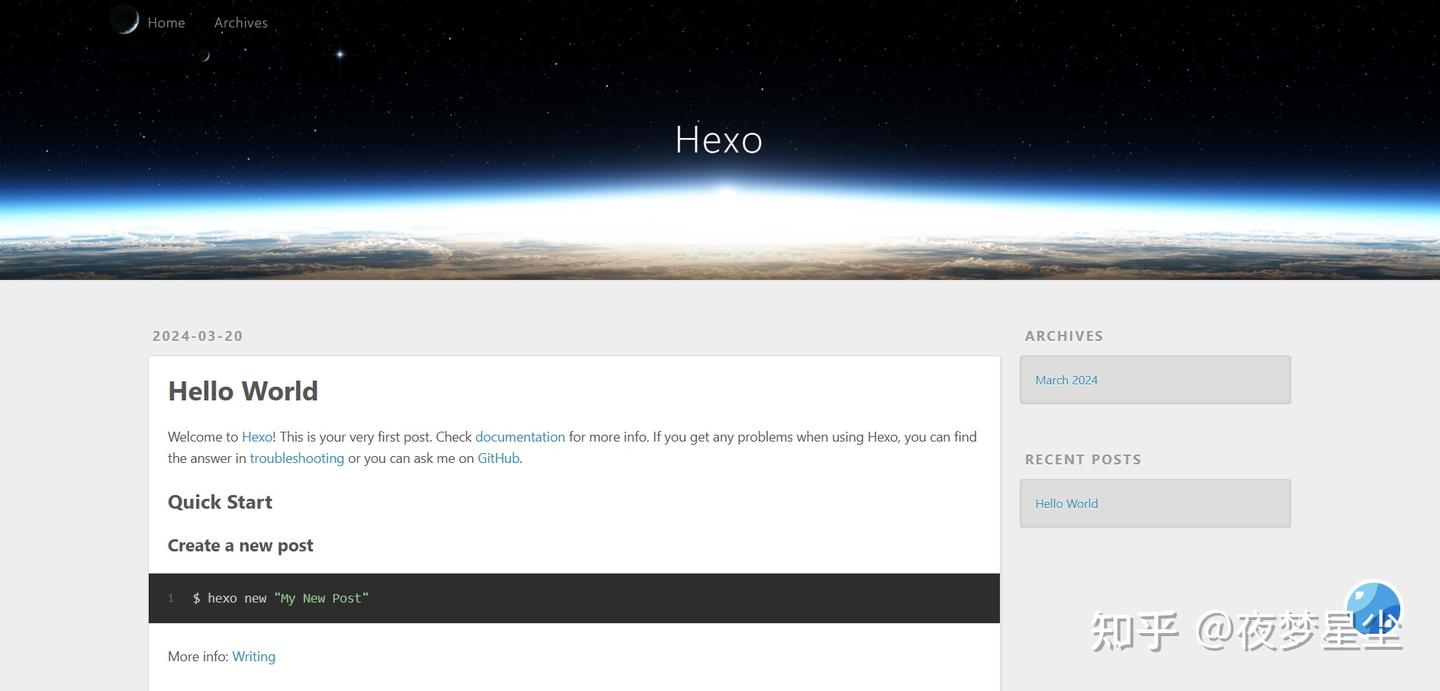Follow the "documentation" link

pos(520,437)
